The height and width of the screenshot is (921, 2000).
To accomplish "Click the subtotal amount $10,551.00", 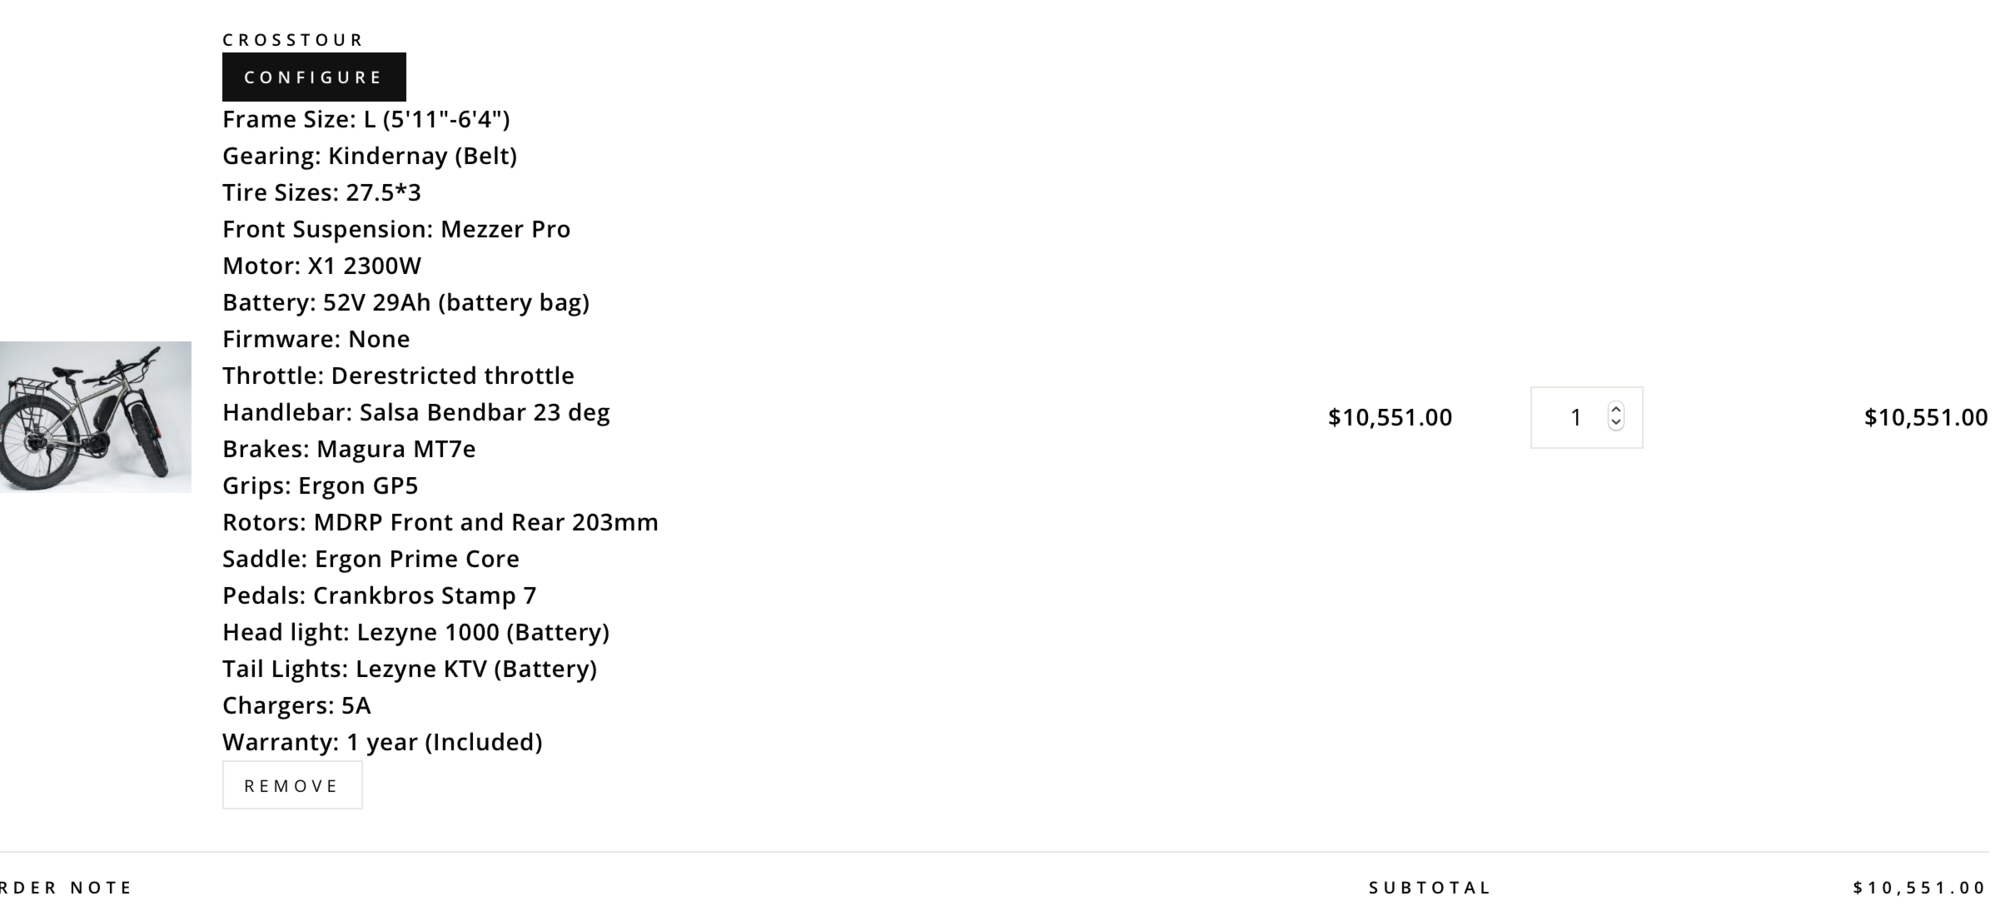I will [1919, 888].
